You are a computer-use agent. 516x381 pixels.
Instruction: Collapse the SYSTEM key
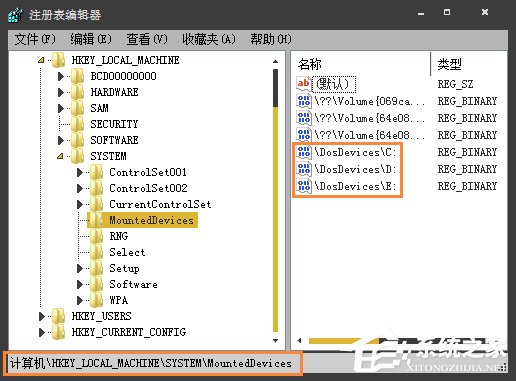point(60,156)
